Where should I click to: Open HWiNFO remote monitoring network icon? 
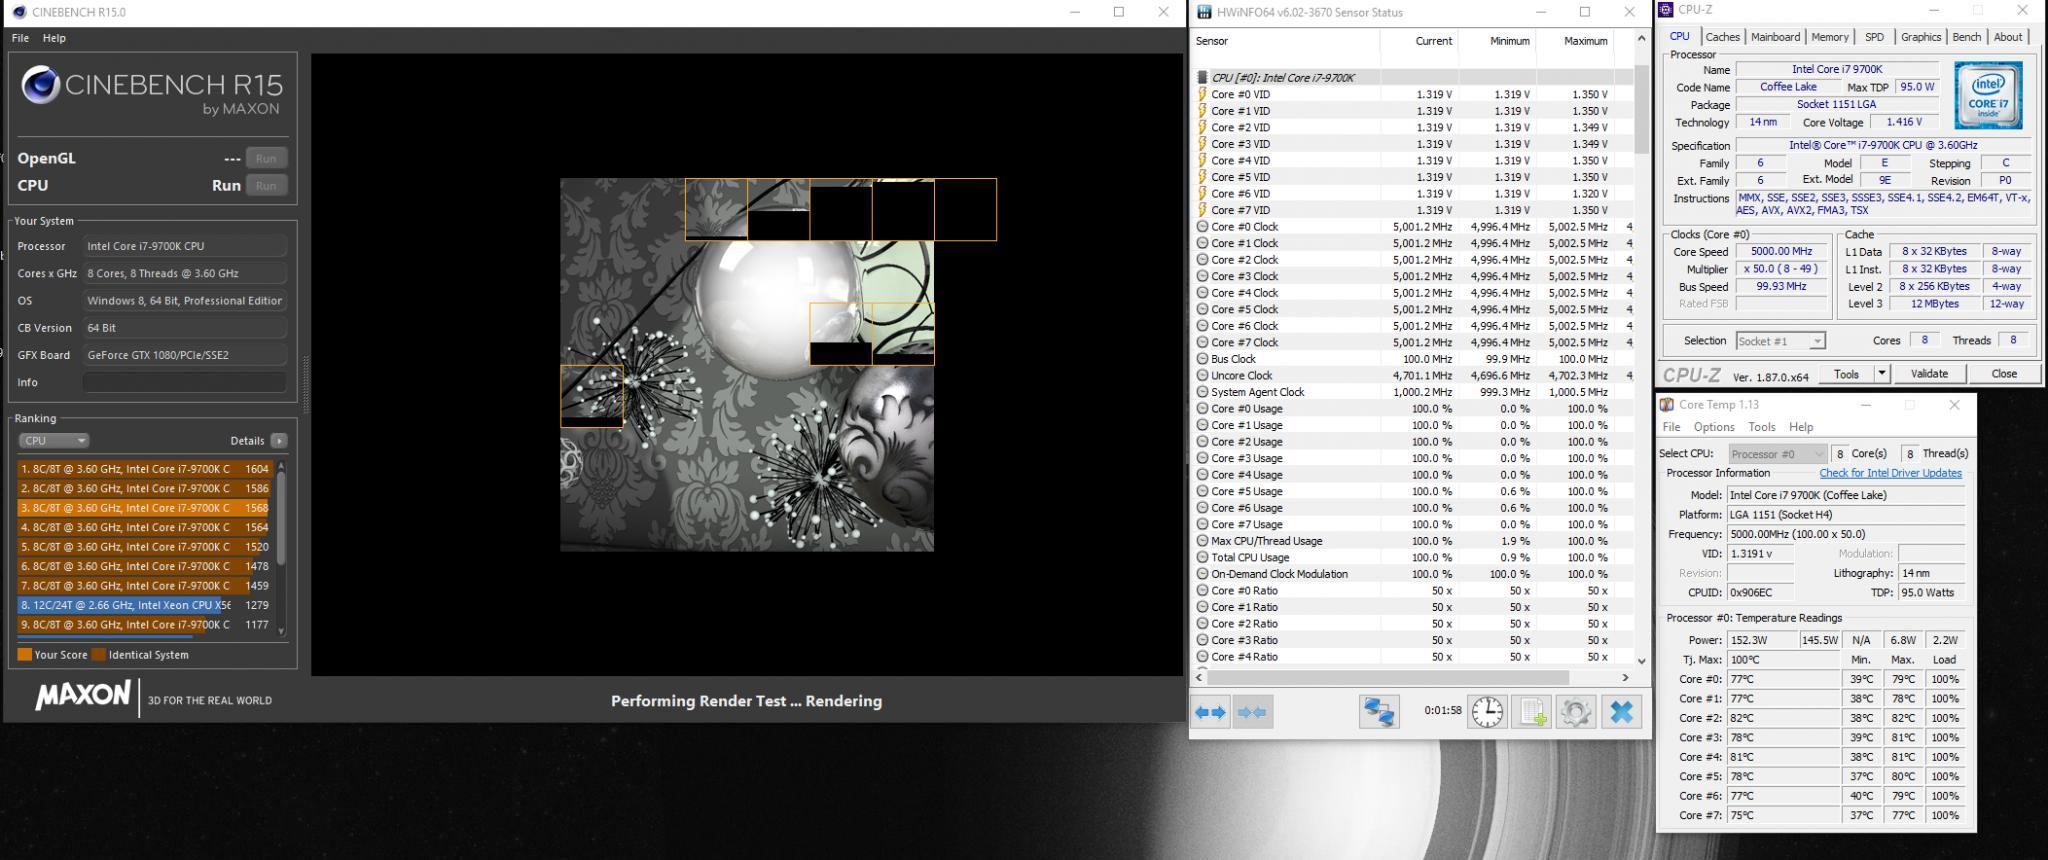[1379, 712]
